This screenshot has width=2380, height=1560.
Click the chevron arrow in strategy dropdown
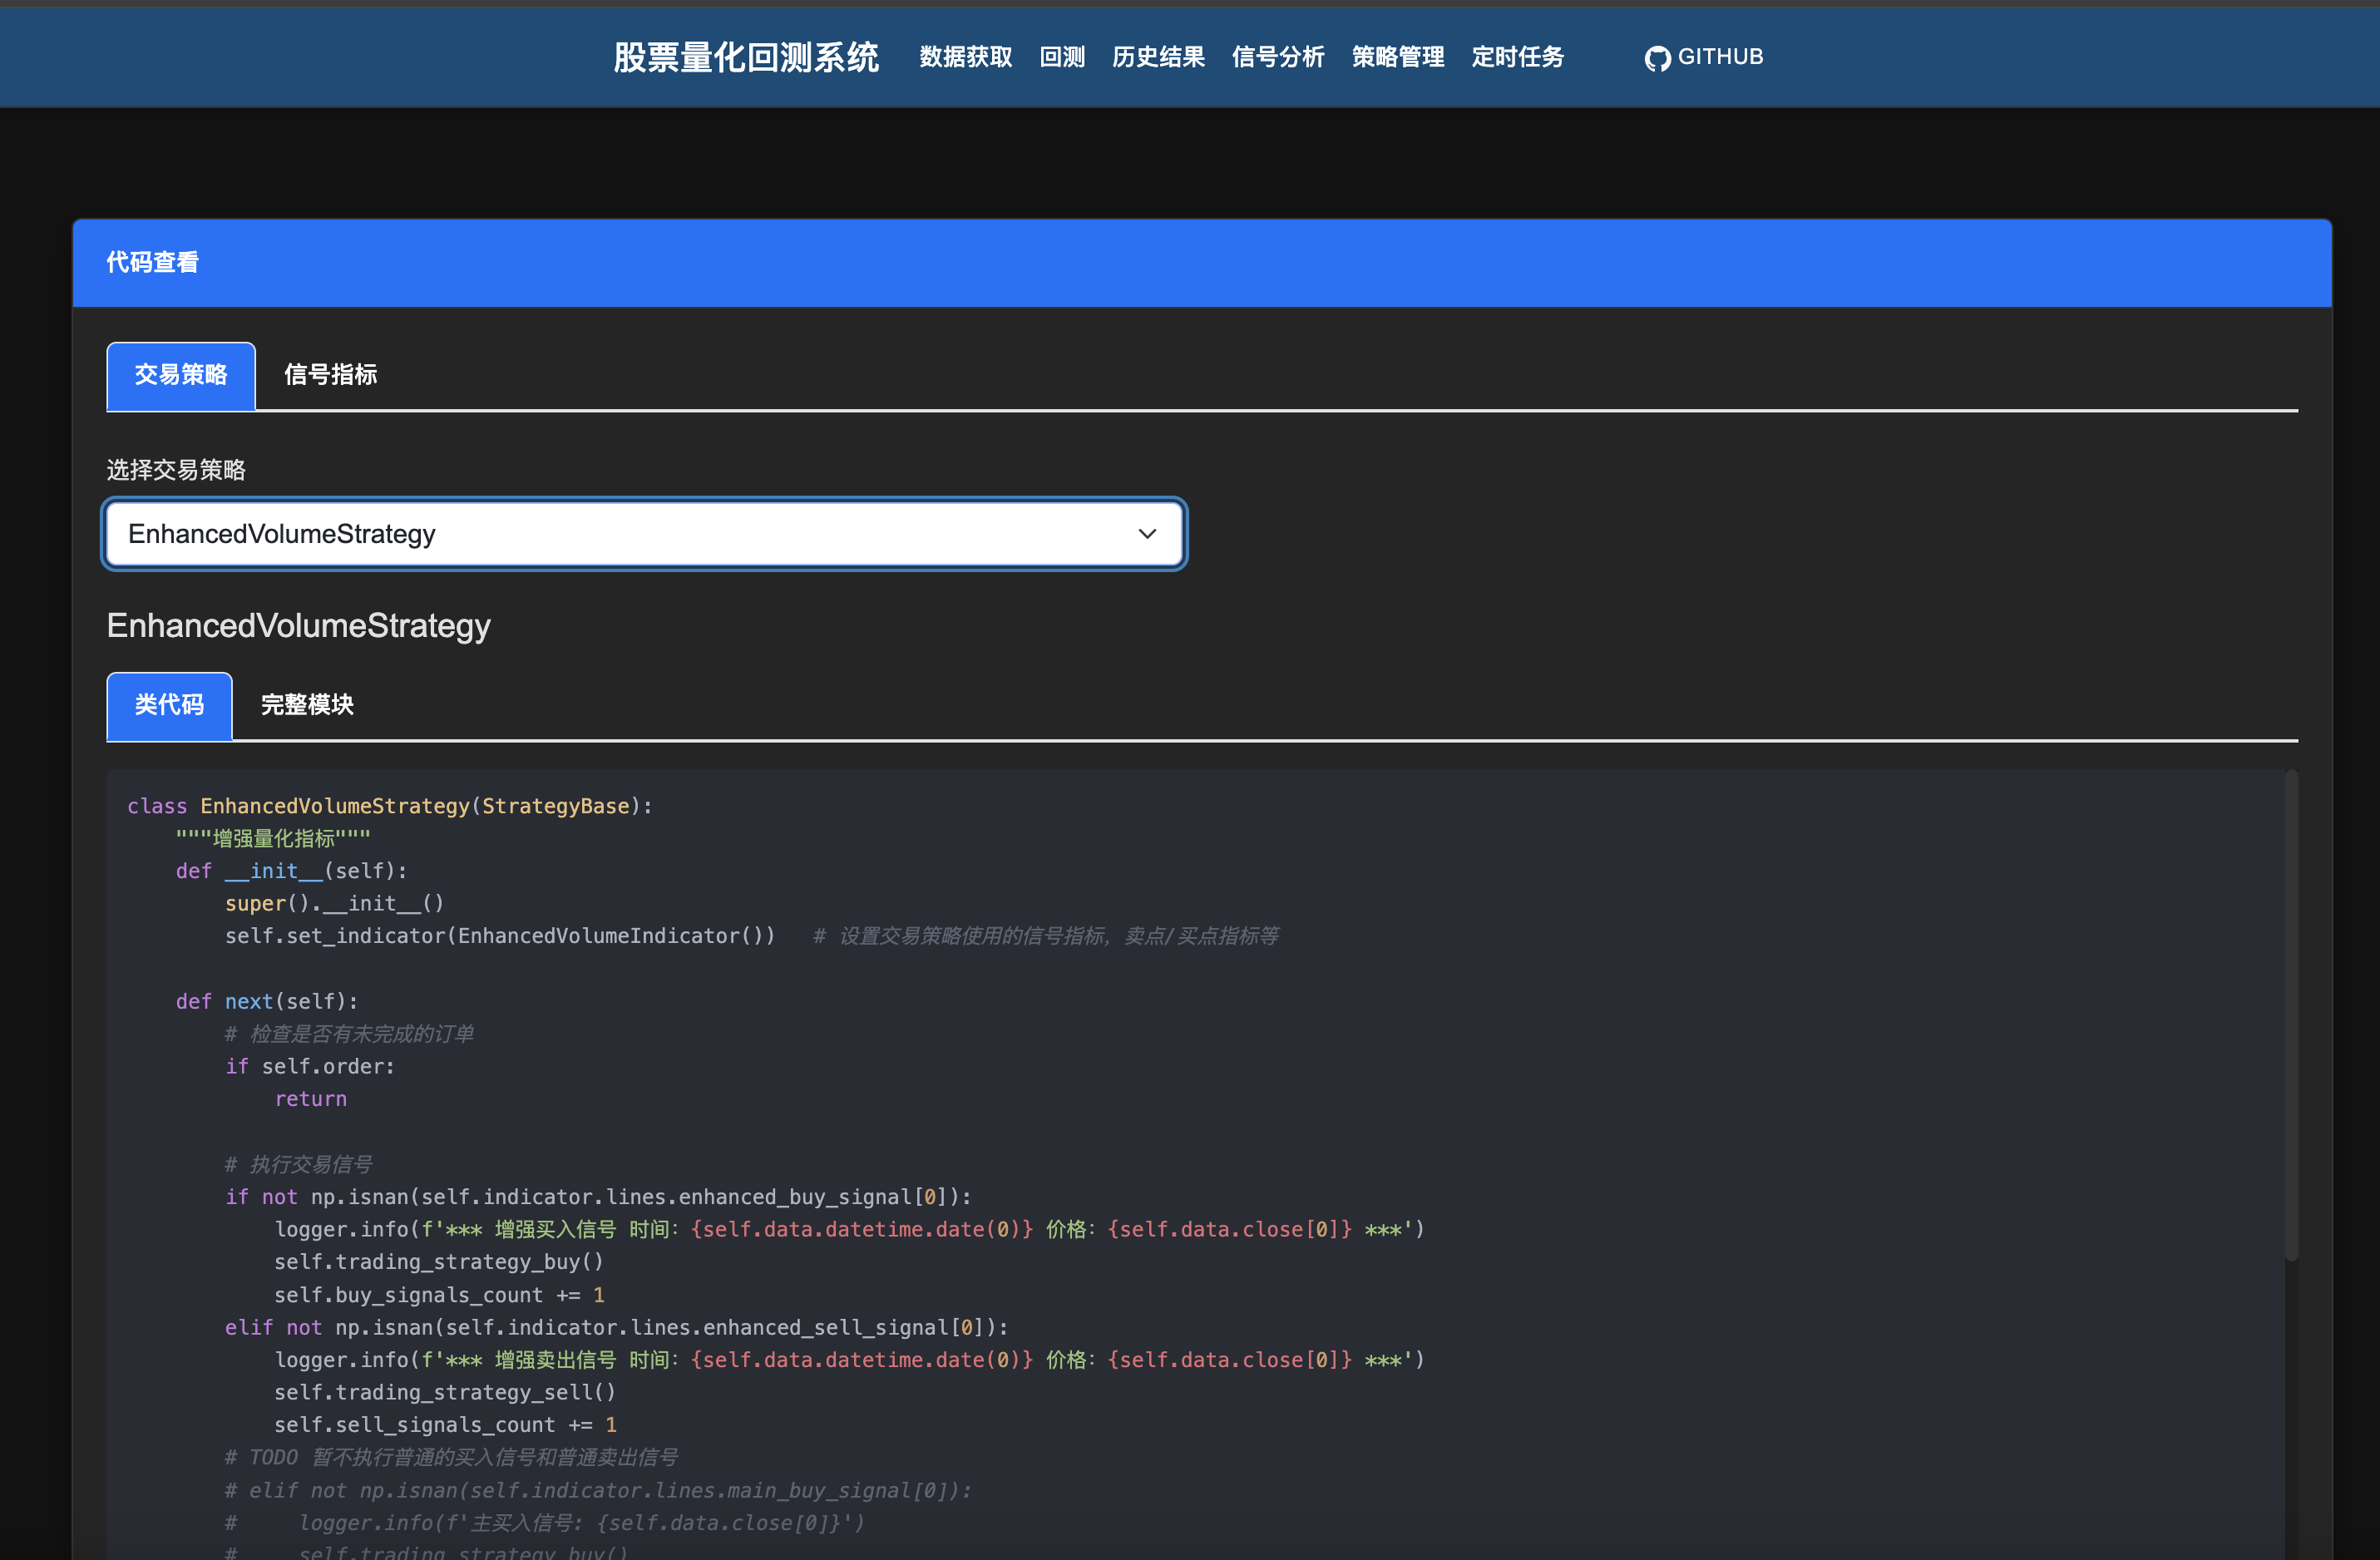click(1147, 534)
